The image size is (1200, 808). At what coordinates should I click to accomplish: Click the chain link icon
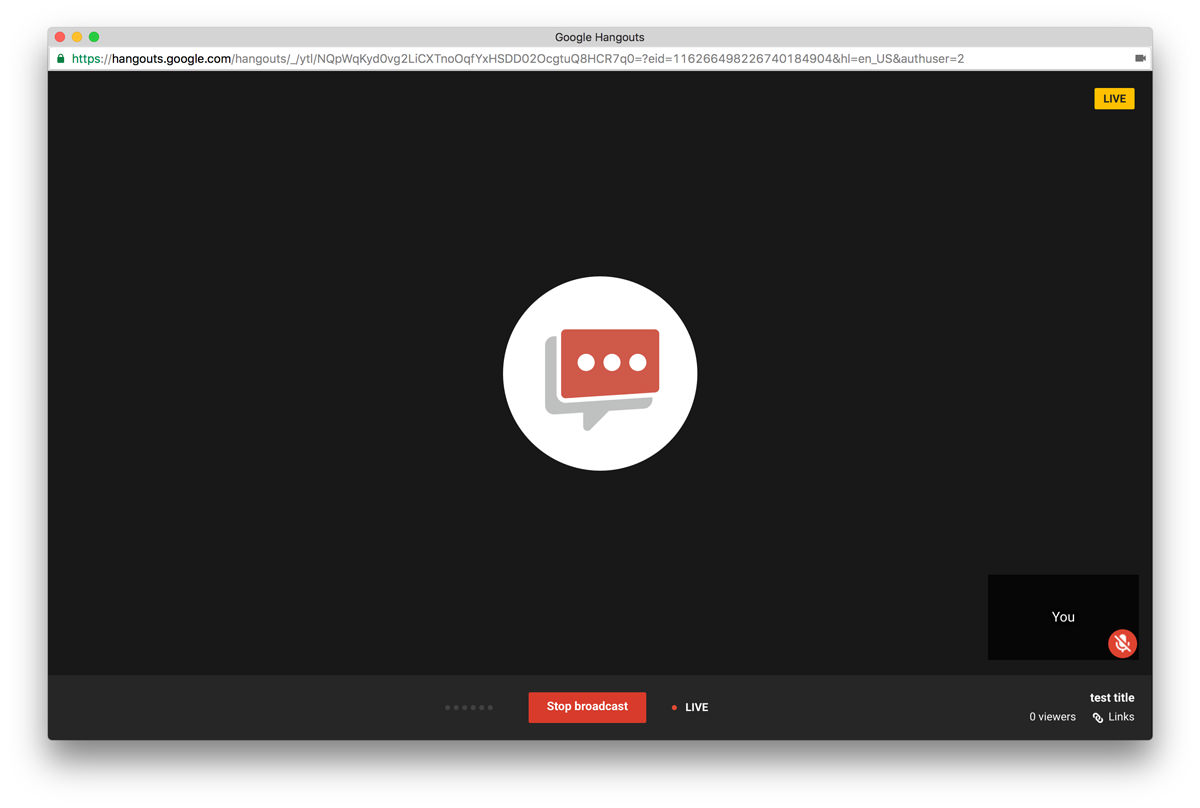[x=1098, y=717]
